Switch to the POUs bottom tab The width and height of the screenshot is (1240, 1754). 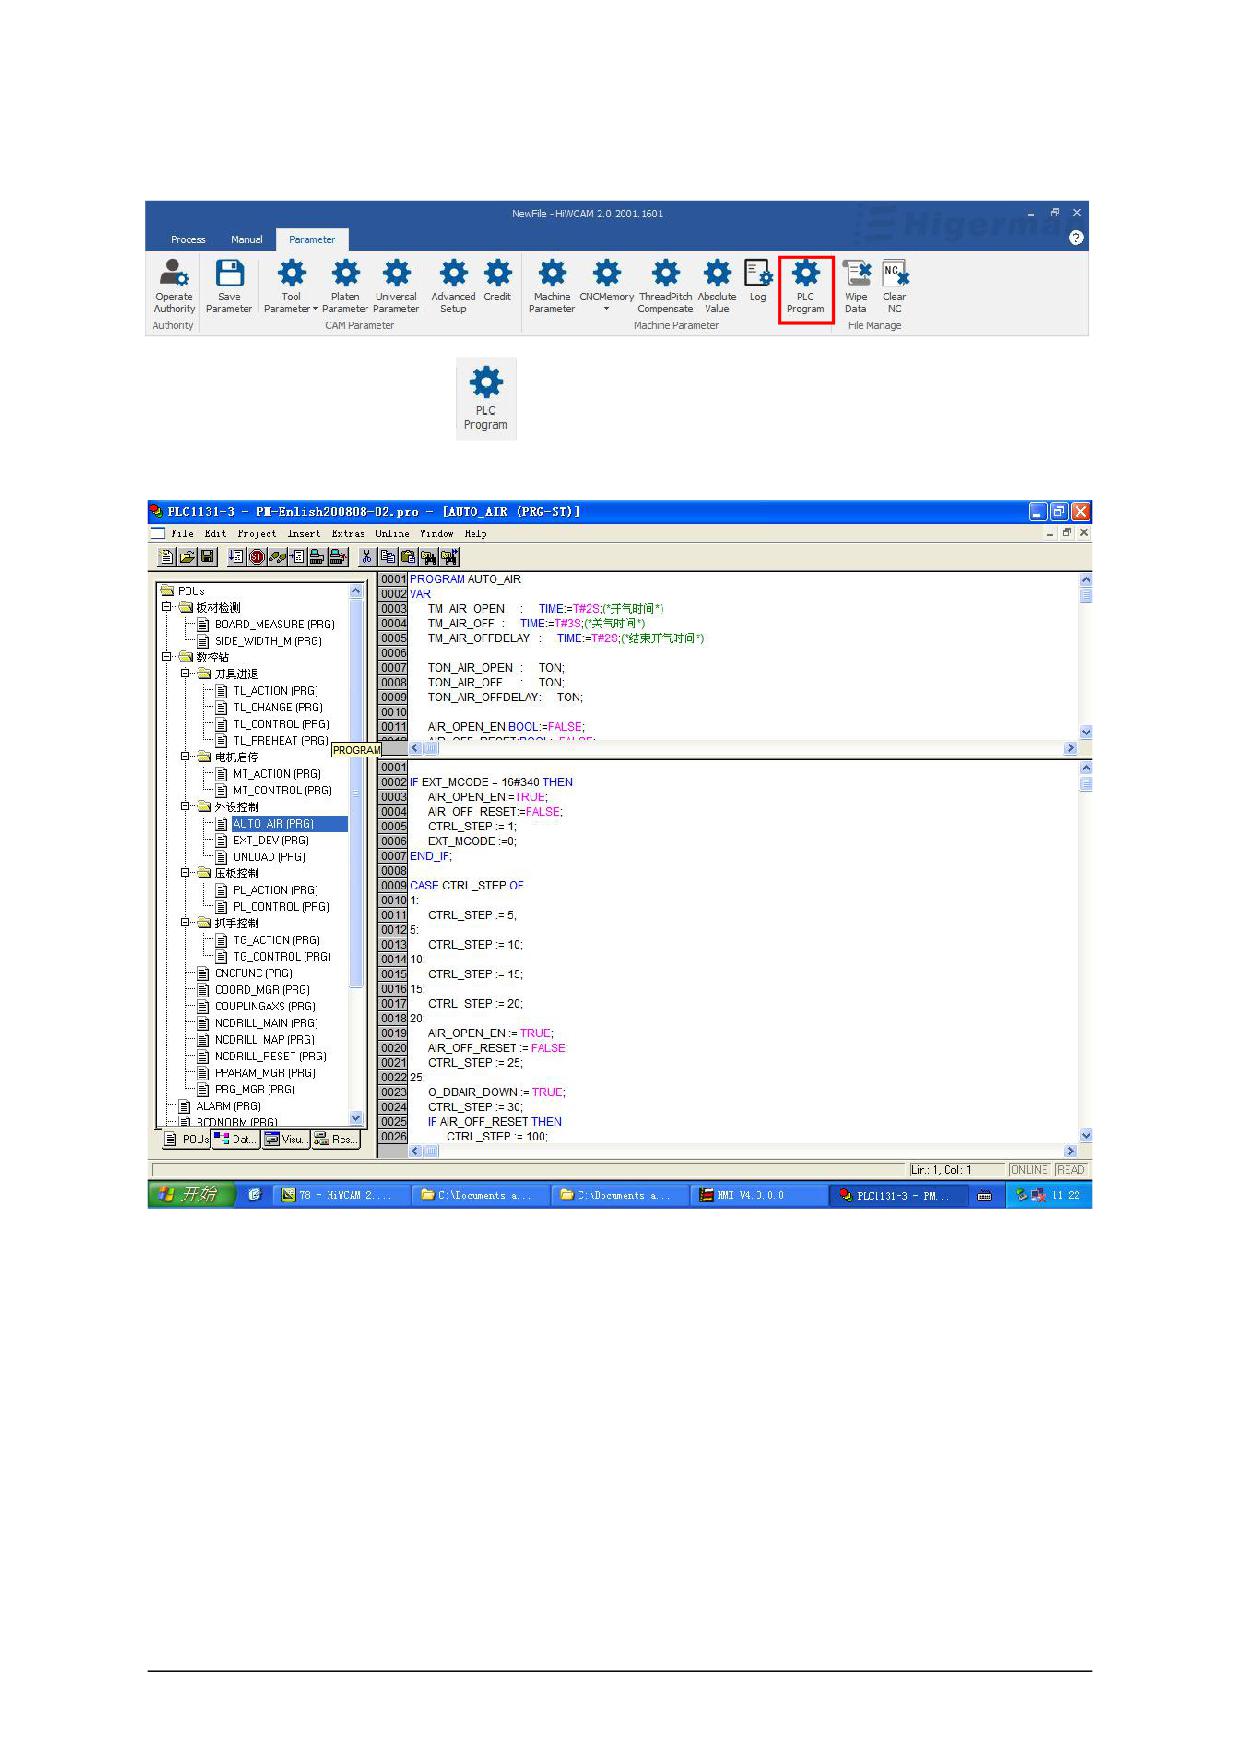pos(185,1139)
